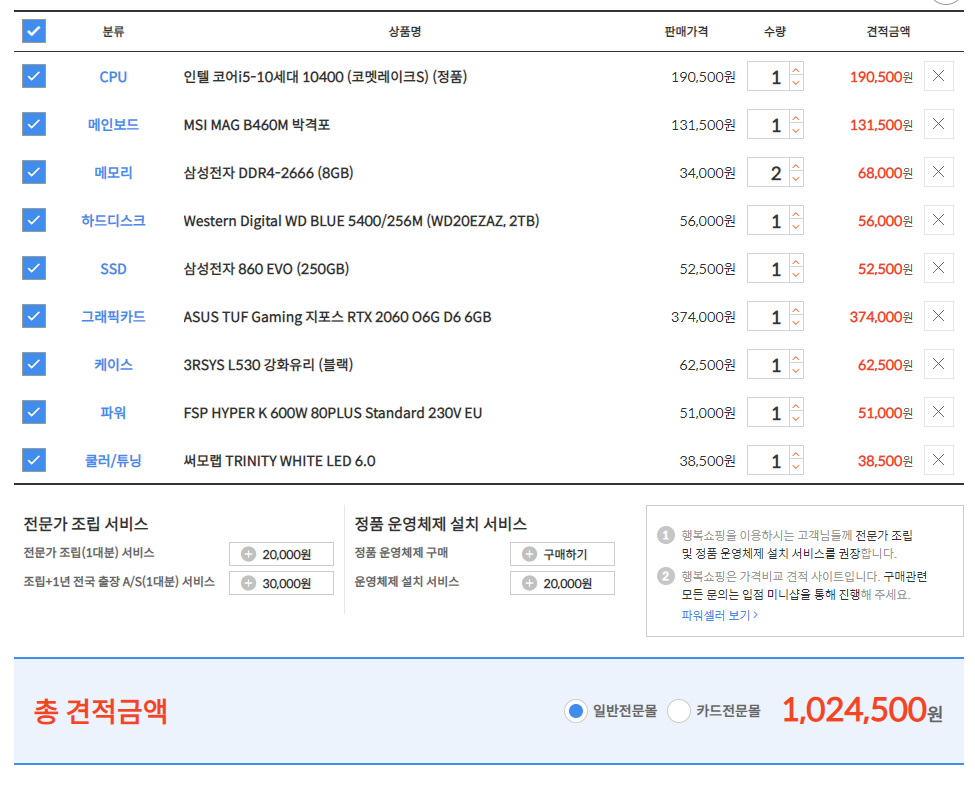
Task: Add 조립+1년 전국 출장 A/S 30,000원 service
Action: [x=249, y=583]
